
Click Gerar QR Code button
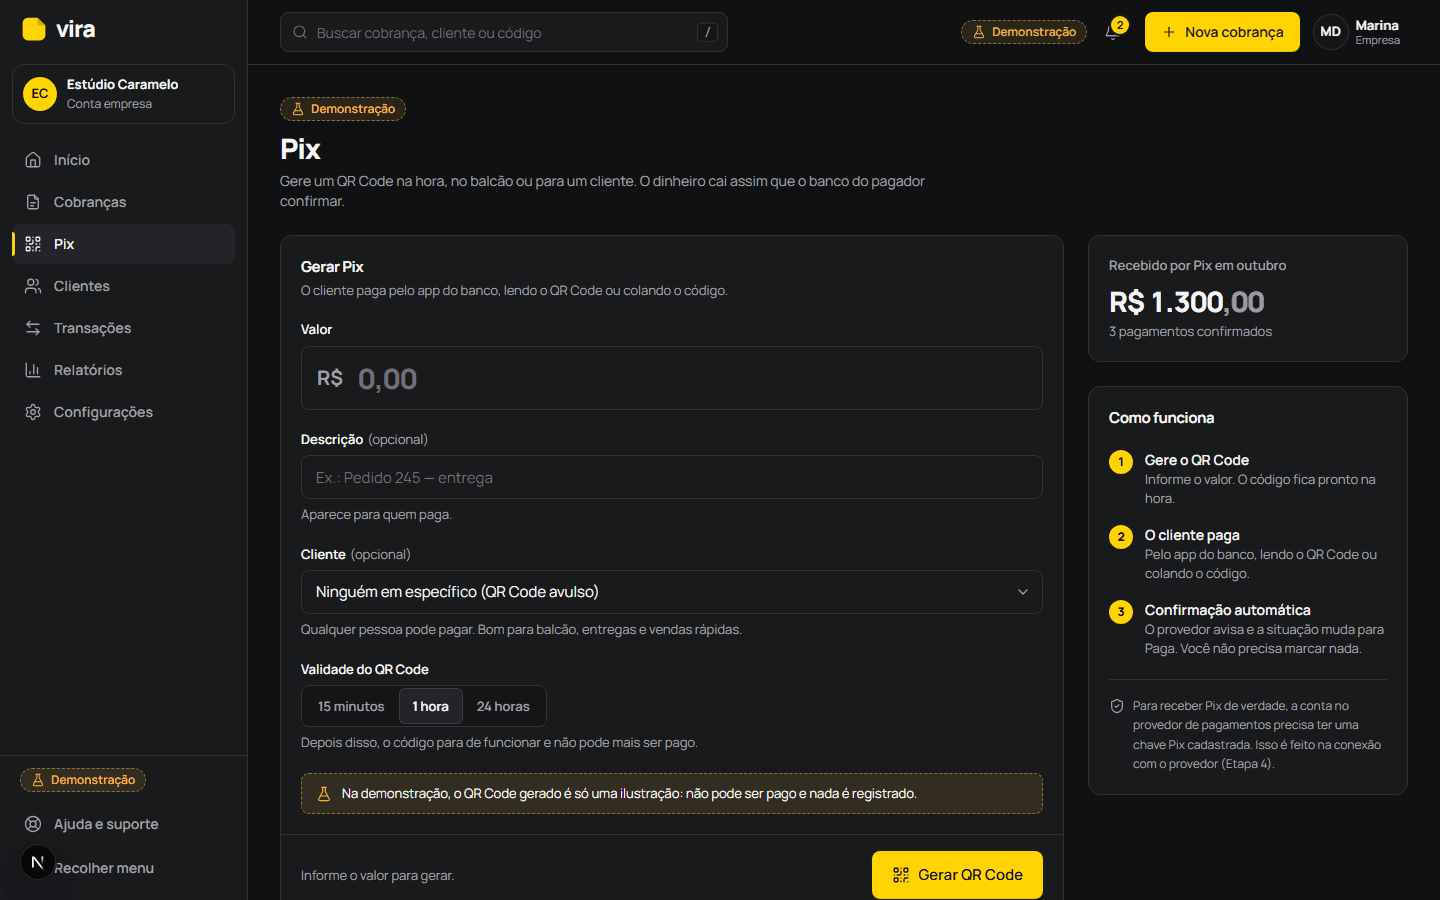957,875
